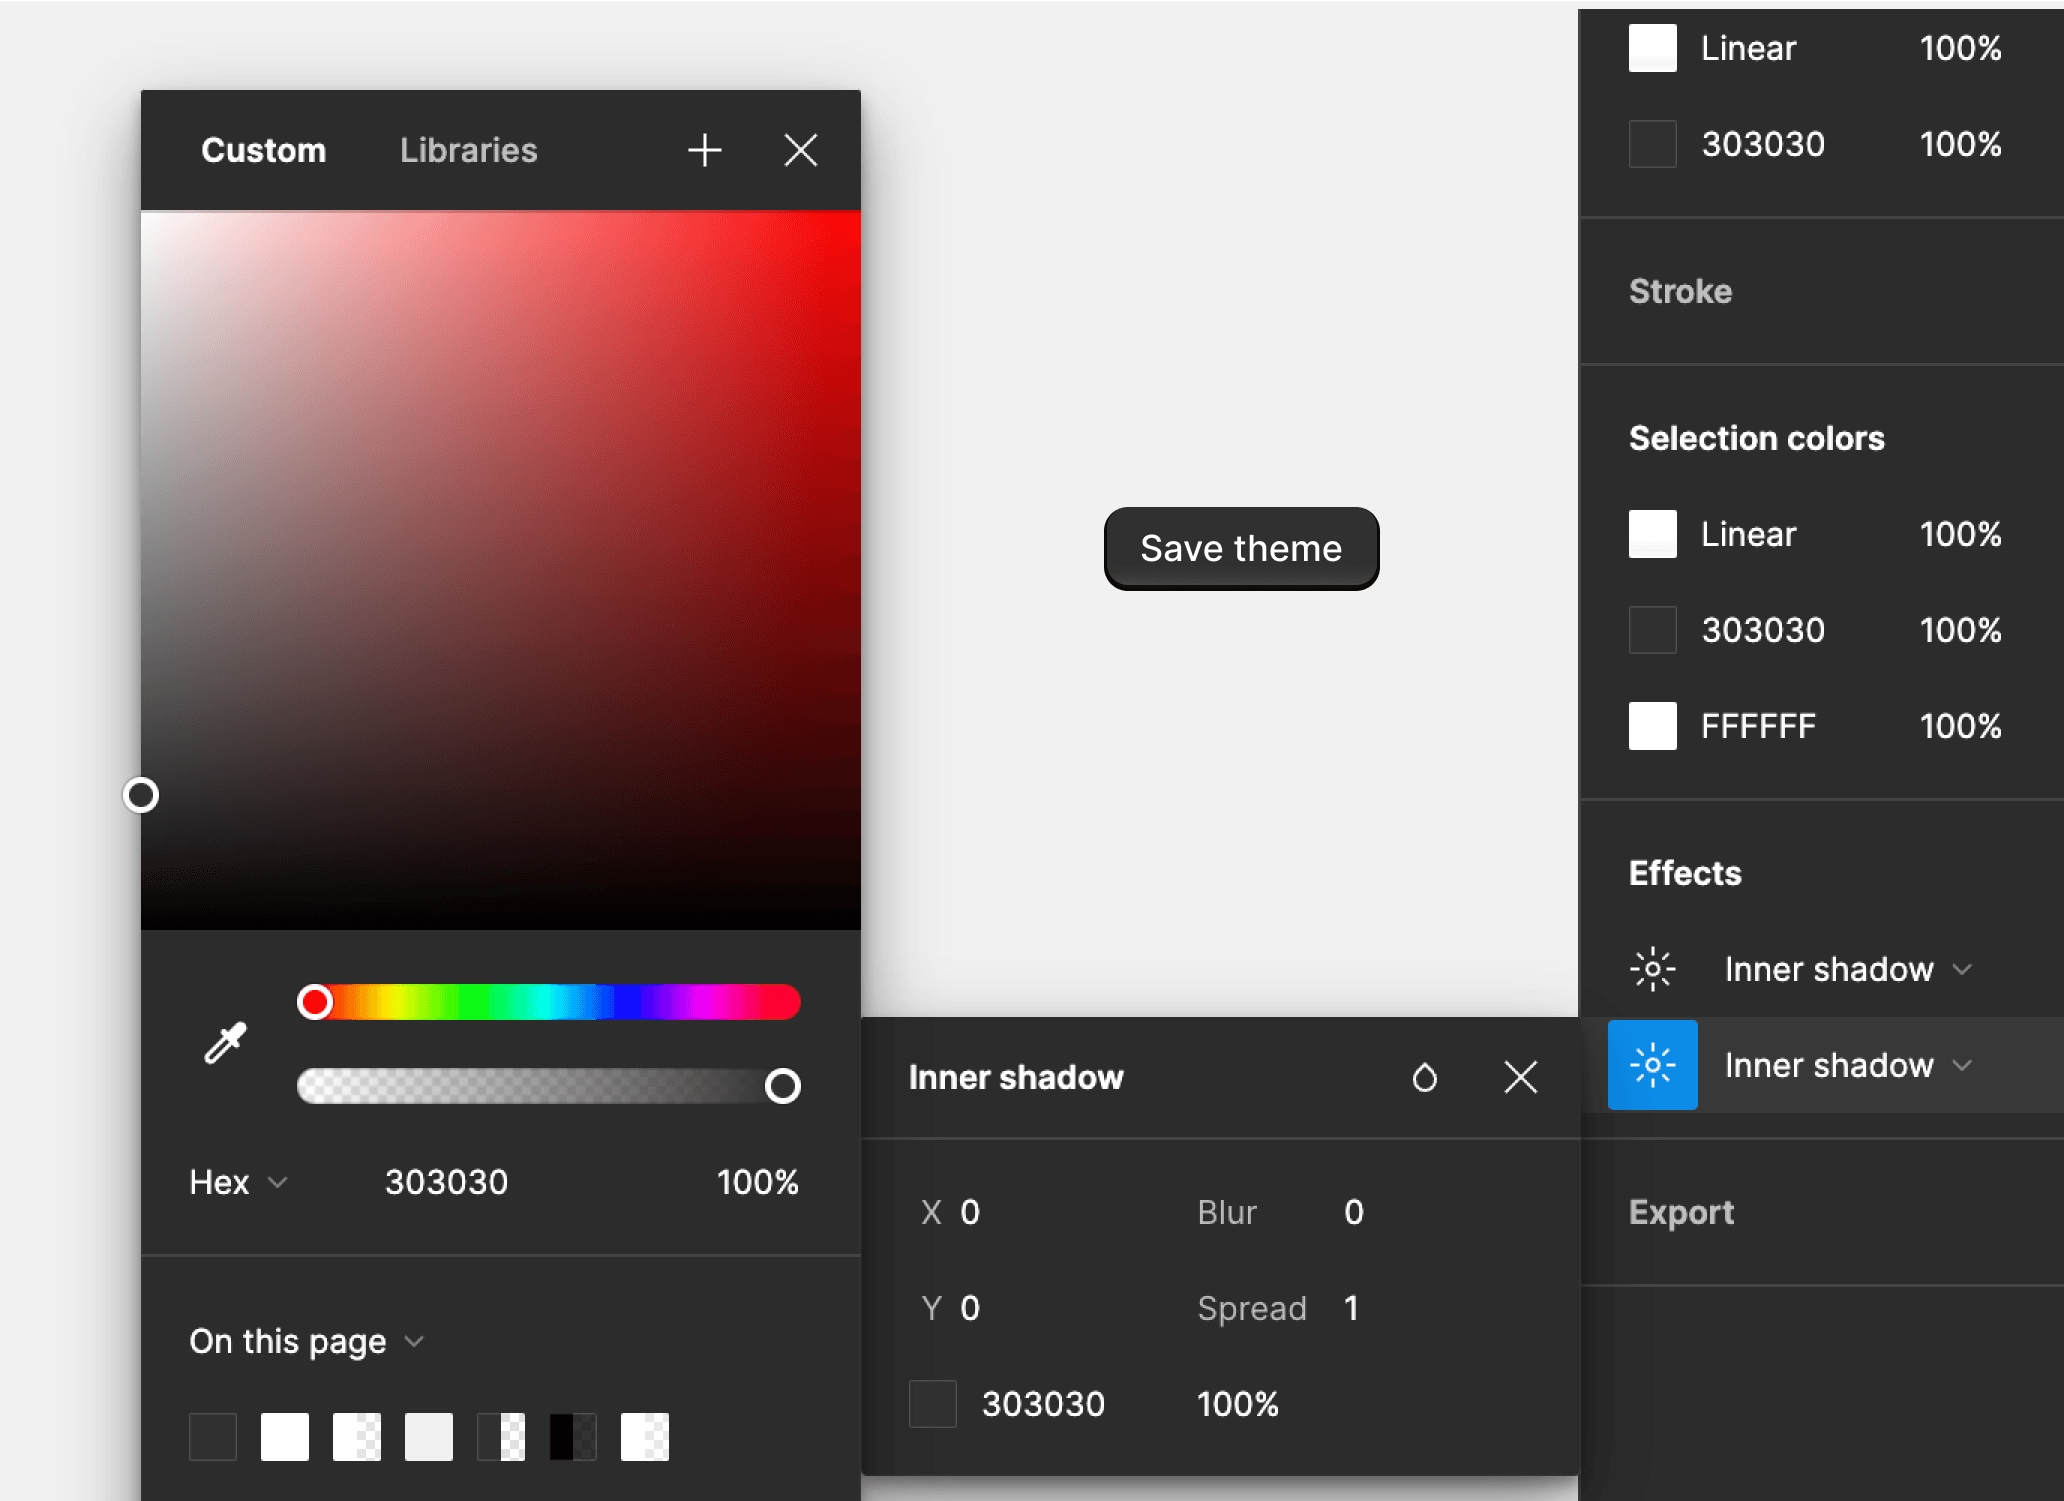
Task: Expand the Hex color format dropdown
Action: pyautogui.click(x=238, y=1182)
